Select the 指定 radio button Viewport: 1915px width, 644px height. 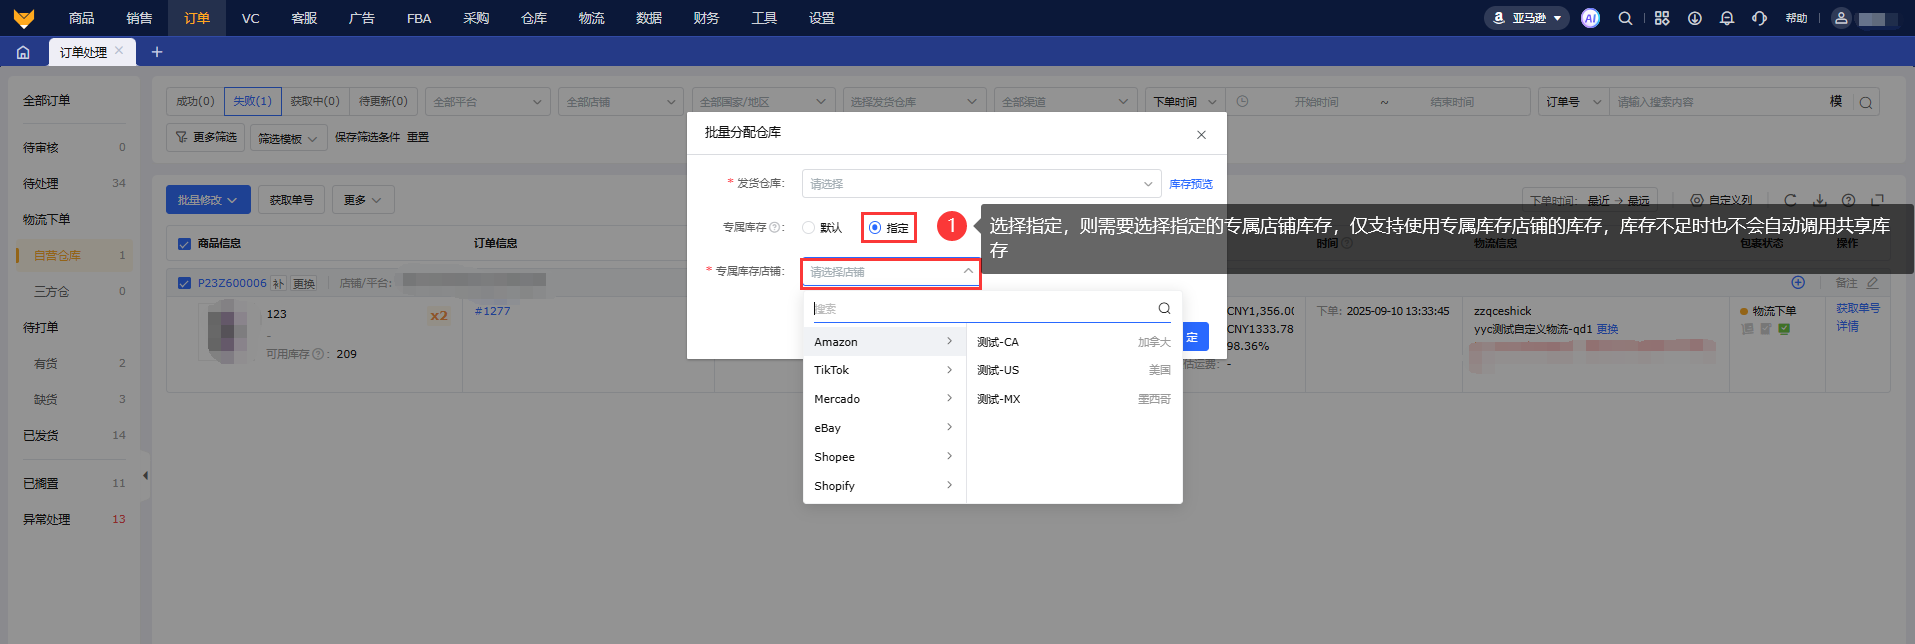[x=875, y=228]
